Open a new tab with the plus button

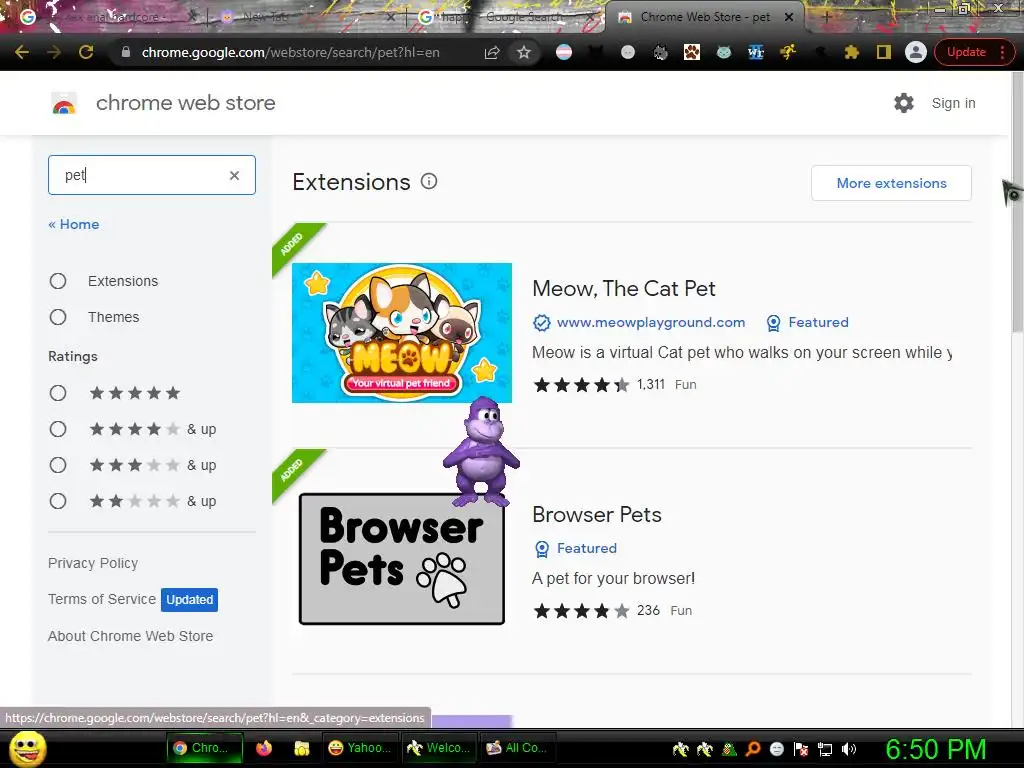(x=826, y=18)
